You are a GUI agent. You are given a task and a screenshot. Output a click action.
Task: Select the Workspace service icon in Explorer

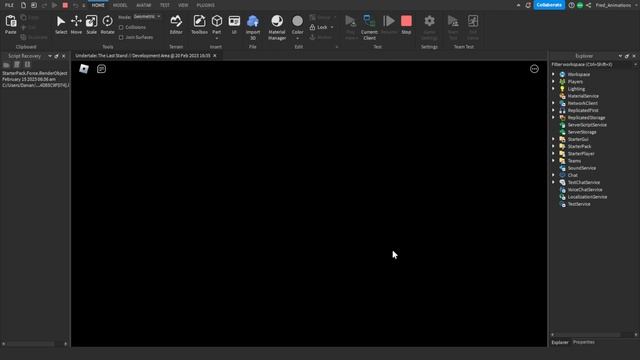(562, 74)
